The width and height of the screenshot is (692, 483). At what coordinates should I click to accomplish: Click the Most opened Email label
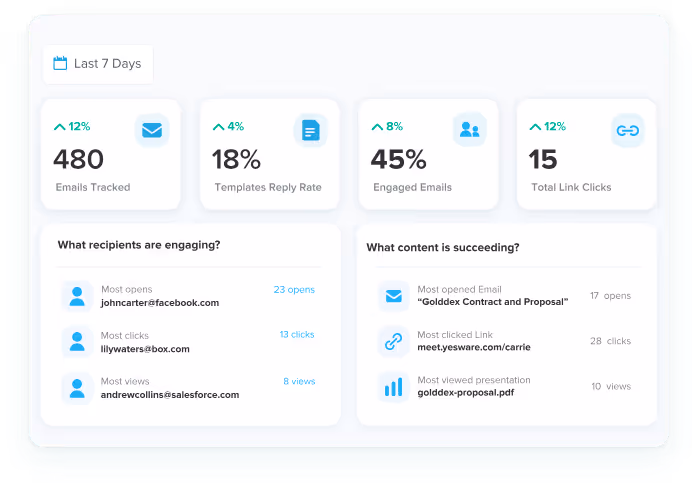[x=459, y=290]
